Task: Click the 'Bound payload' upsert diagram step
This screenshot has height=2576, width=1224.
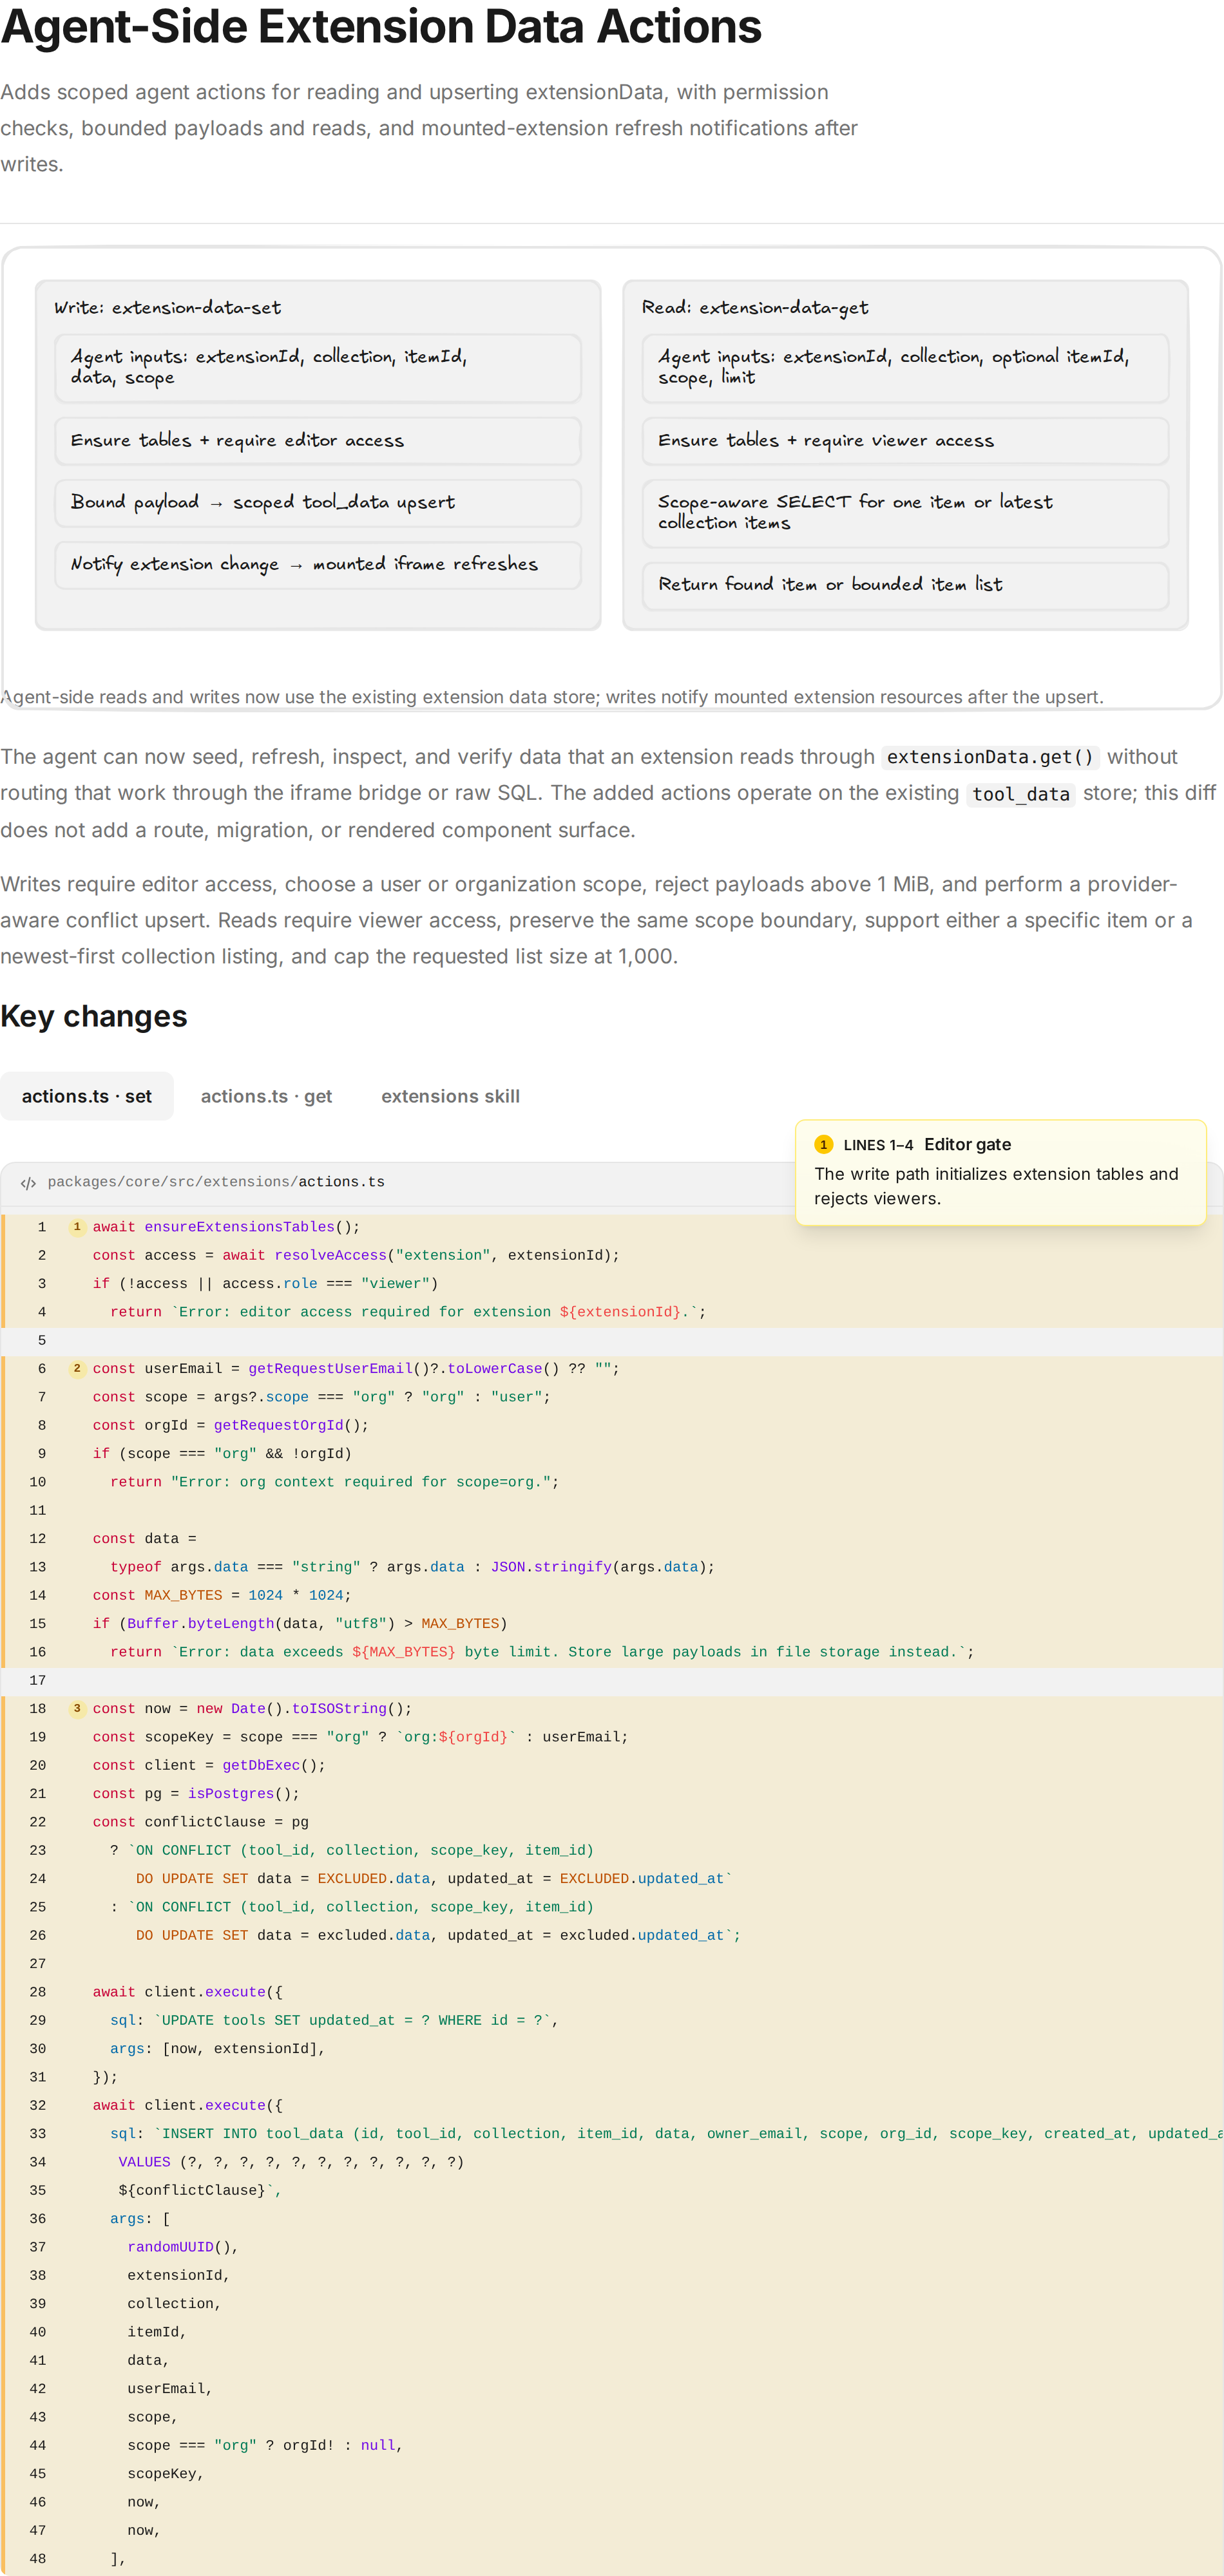Action: coord(318,503)
